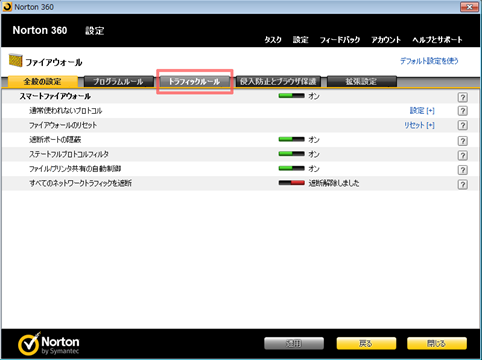Image resolution: width=482 pixels, height=360 pixels.
Task: Toggle the 遮断ポートの隠蔽 switch
Action: [x=291, y=139]
